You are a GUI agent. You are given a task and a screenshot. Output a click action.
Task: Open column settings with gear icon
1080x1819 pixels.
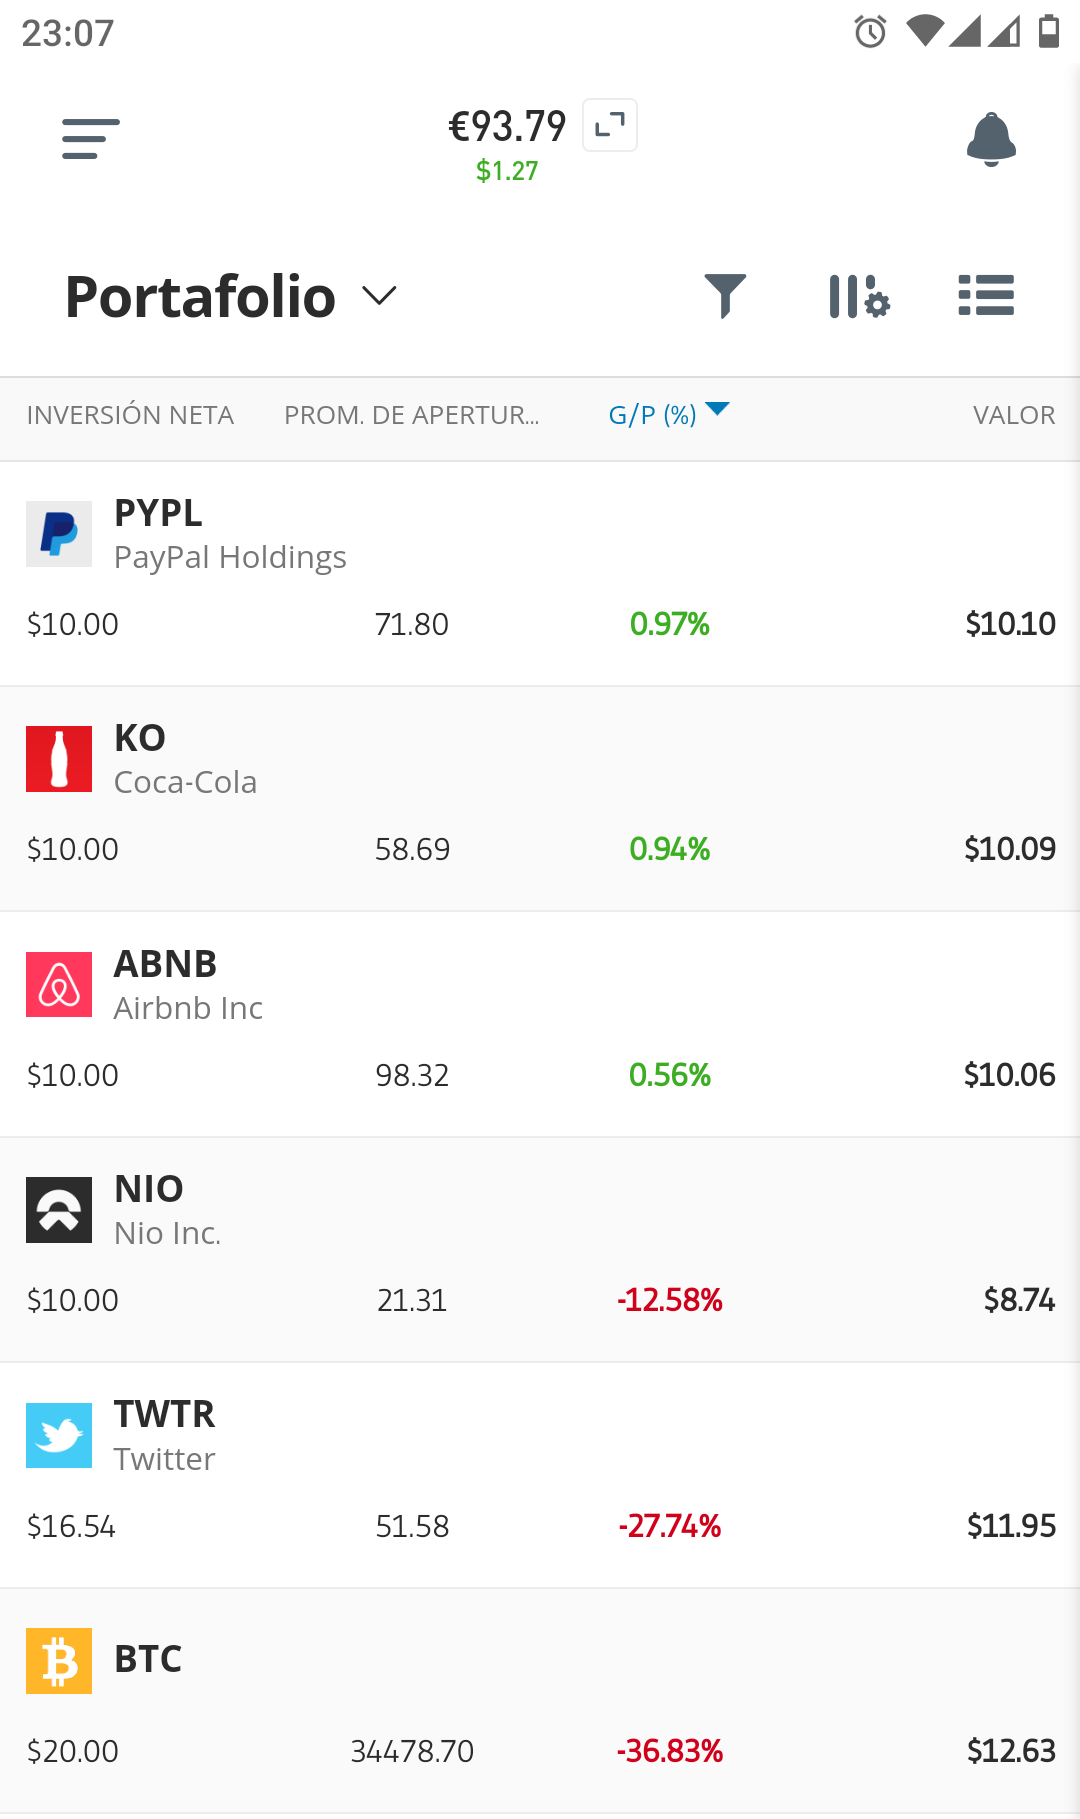tap(859, 296)
